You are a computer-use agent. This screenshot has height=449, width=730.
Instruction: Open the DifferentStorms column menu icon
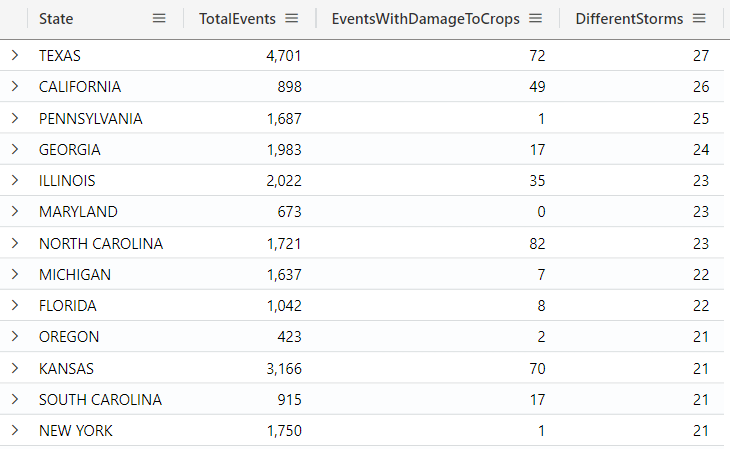699,19
